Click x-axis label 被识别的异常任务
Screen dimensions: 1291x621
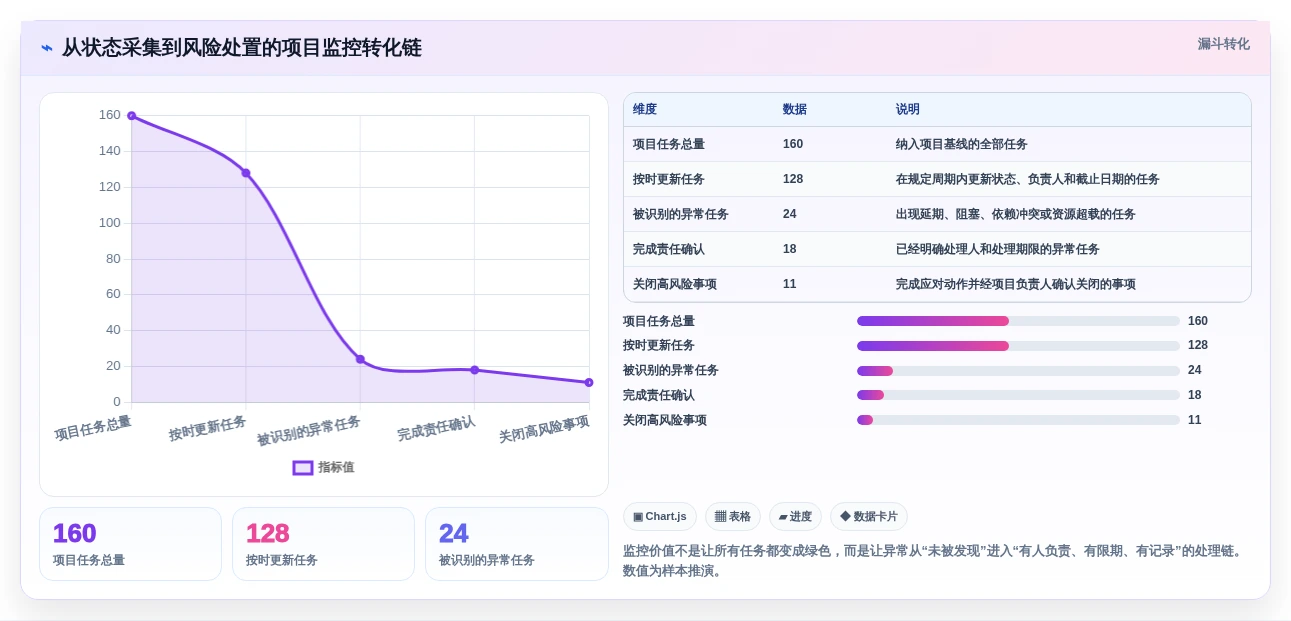coord(309,432)
